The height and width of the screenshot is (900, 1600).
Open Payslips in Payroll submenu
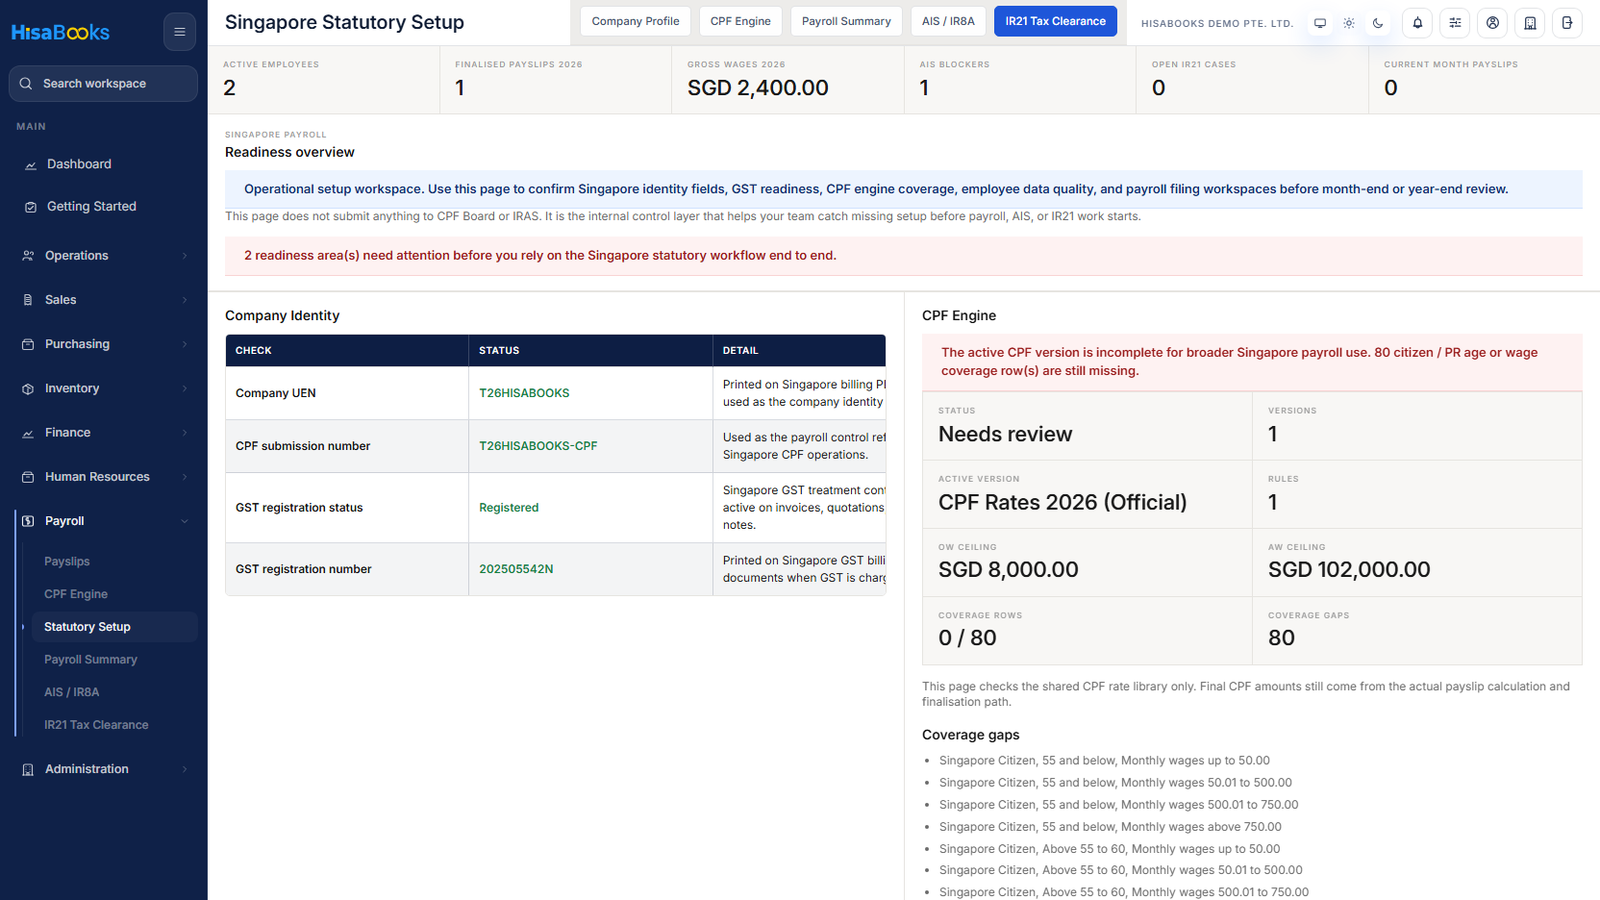point(67,562)
